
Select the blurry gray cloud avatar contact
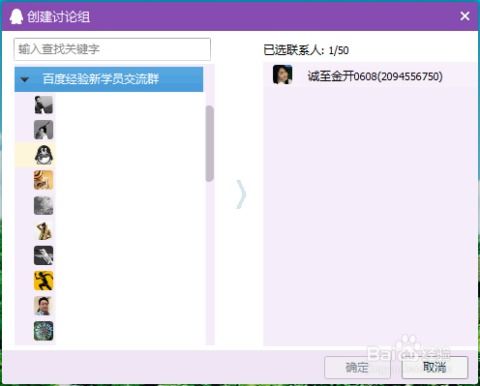[x=109, y=205]
